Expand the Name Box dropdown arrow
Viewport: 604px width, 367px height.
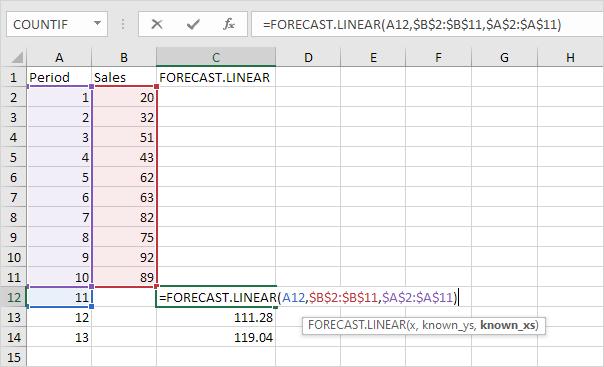(x=97, y=24)
